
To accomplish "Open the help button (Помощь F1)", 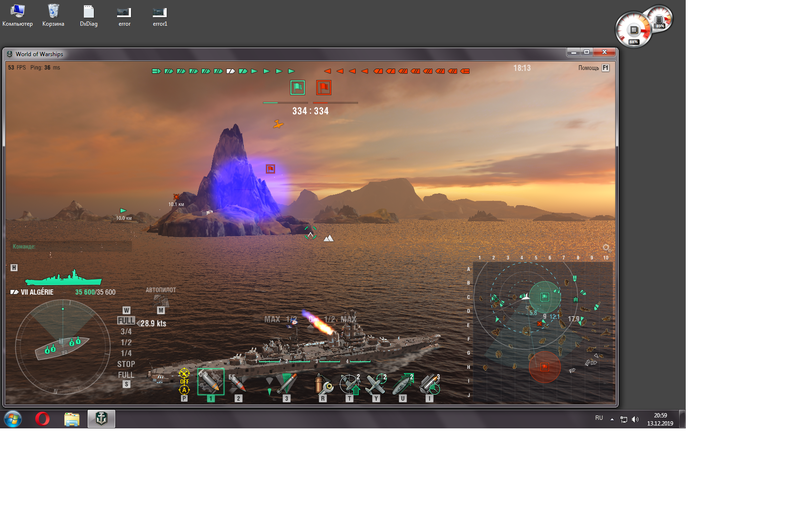I will pos(593,68).
